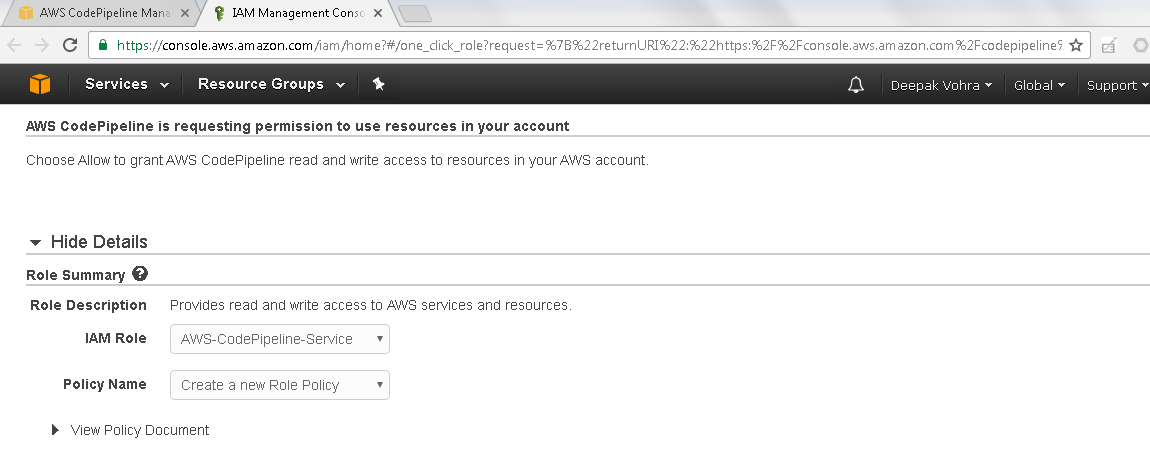
Task: Bookmark page with the star icon
Action: [x=1075, y=45]
